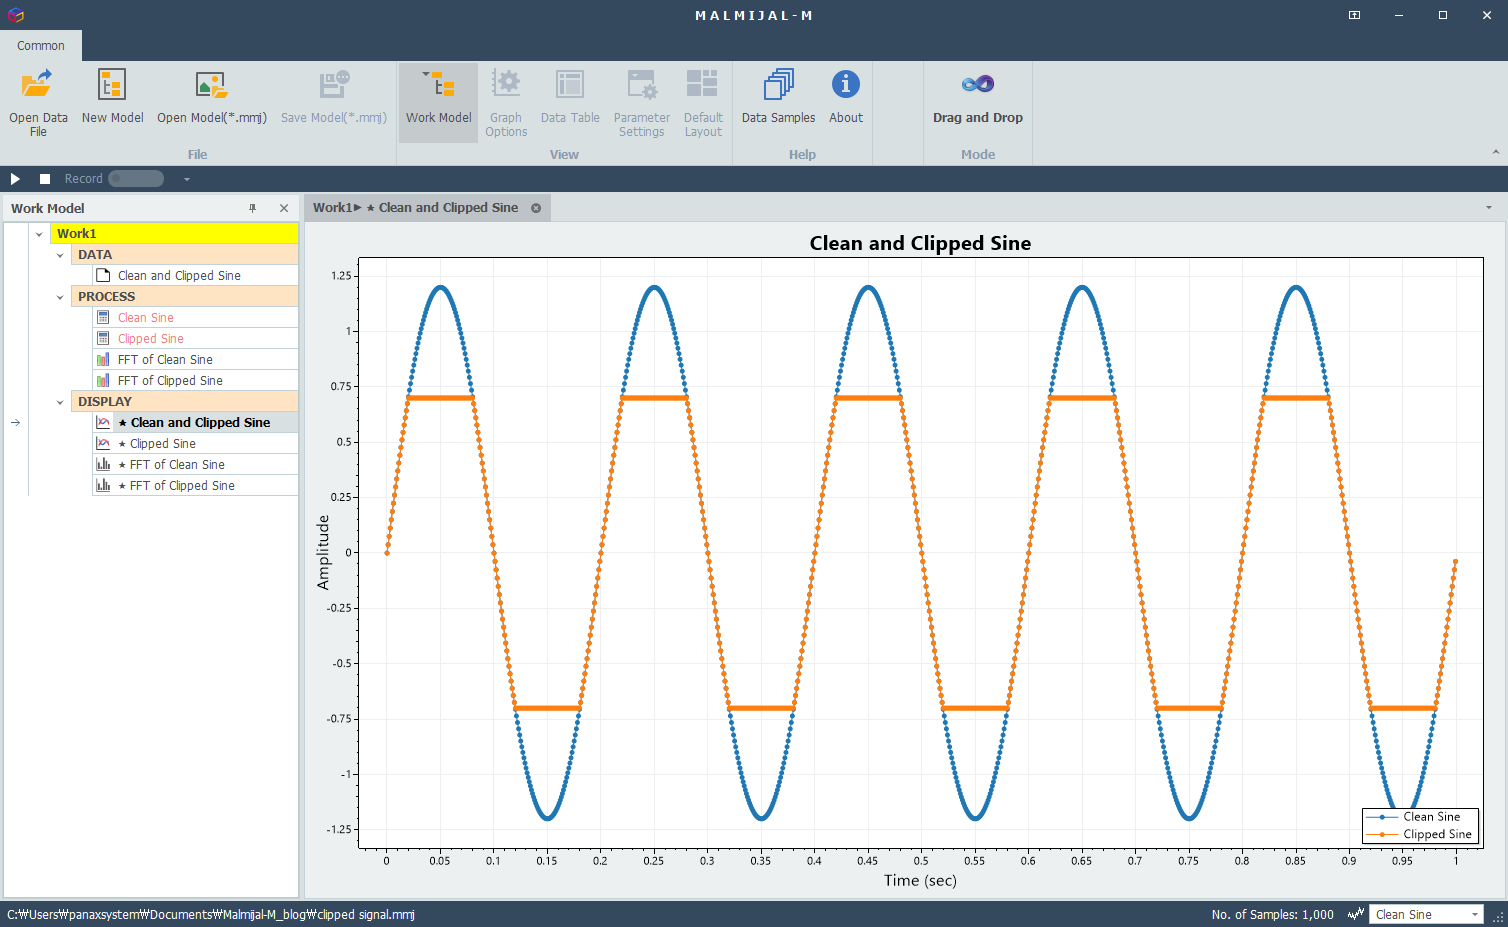
Task: Click the FFT of Clean Sine process icon
Action: (x=103, y=359)
